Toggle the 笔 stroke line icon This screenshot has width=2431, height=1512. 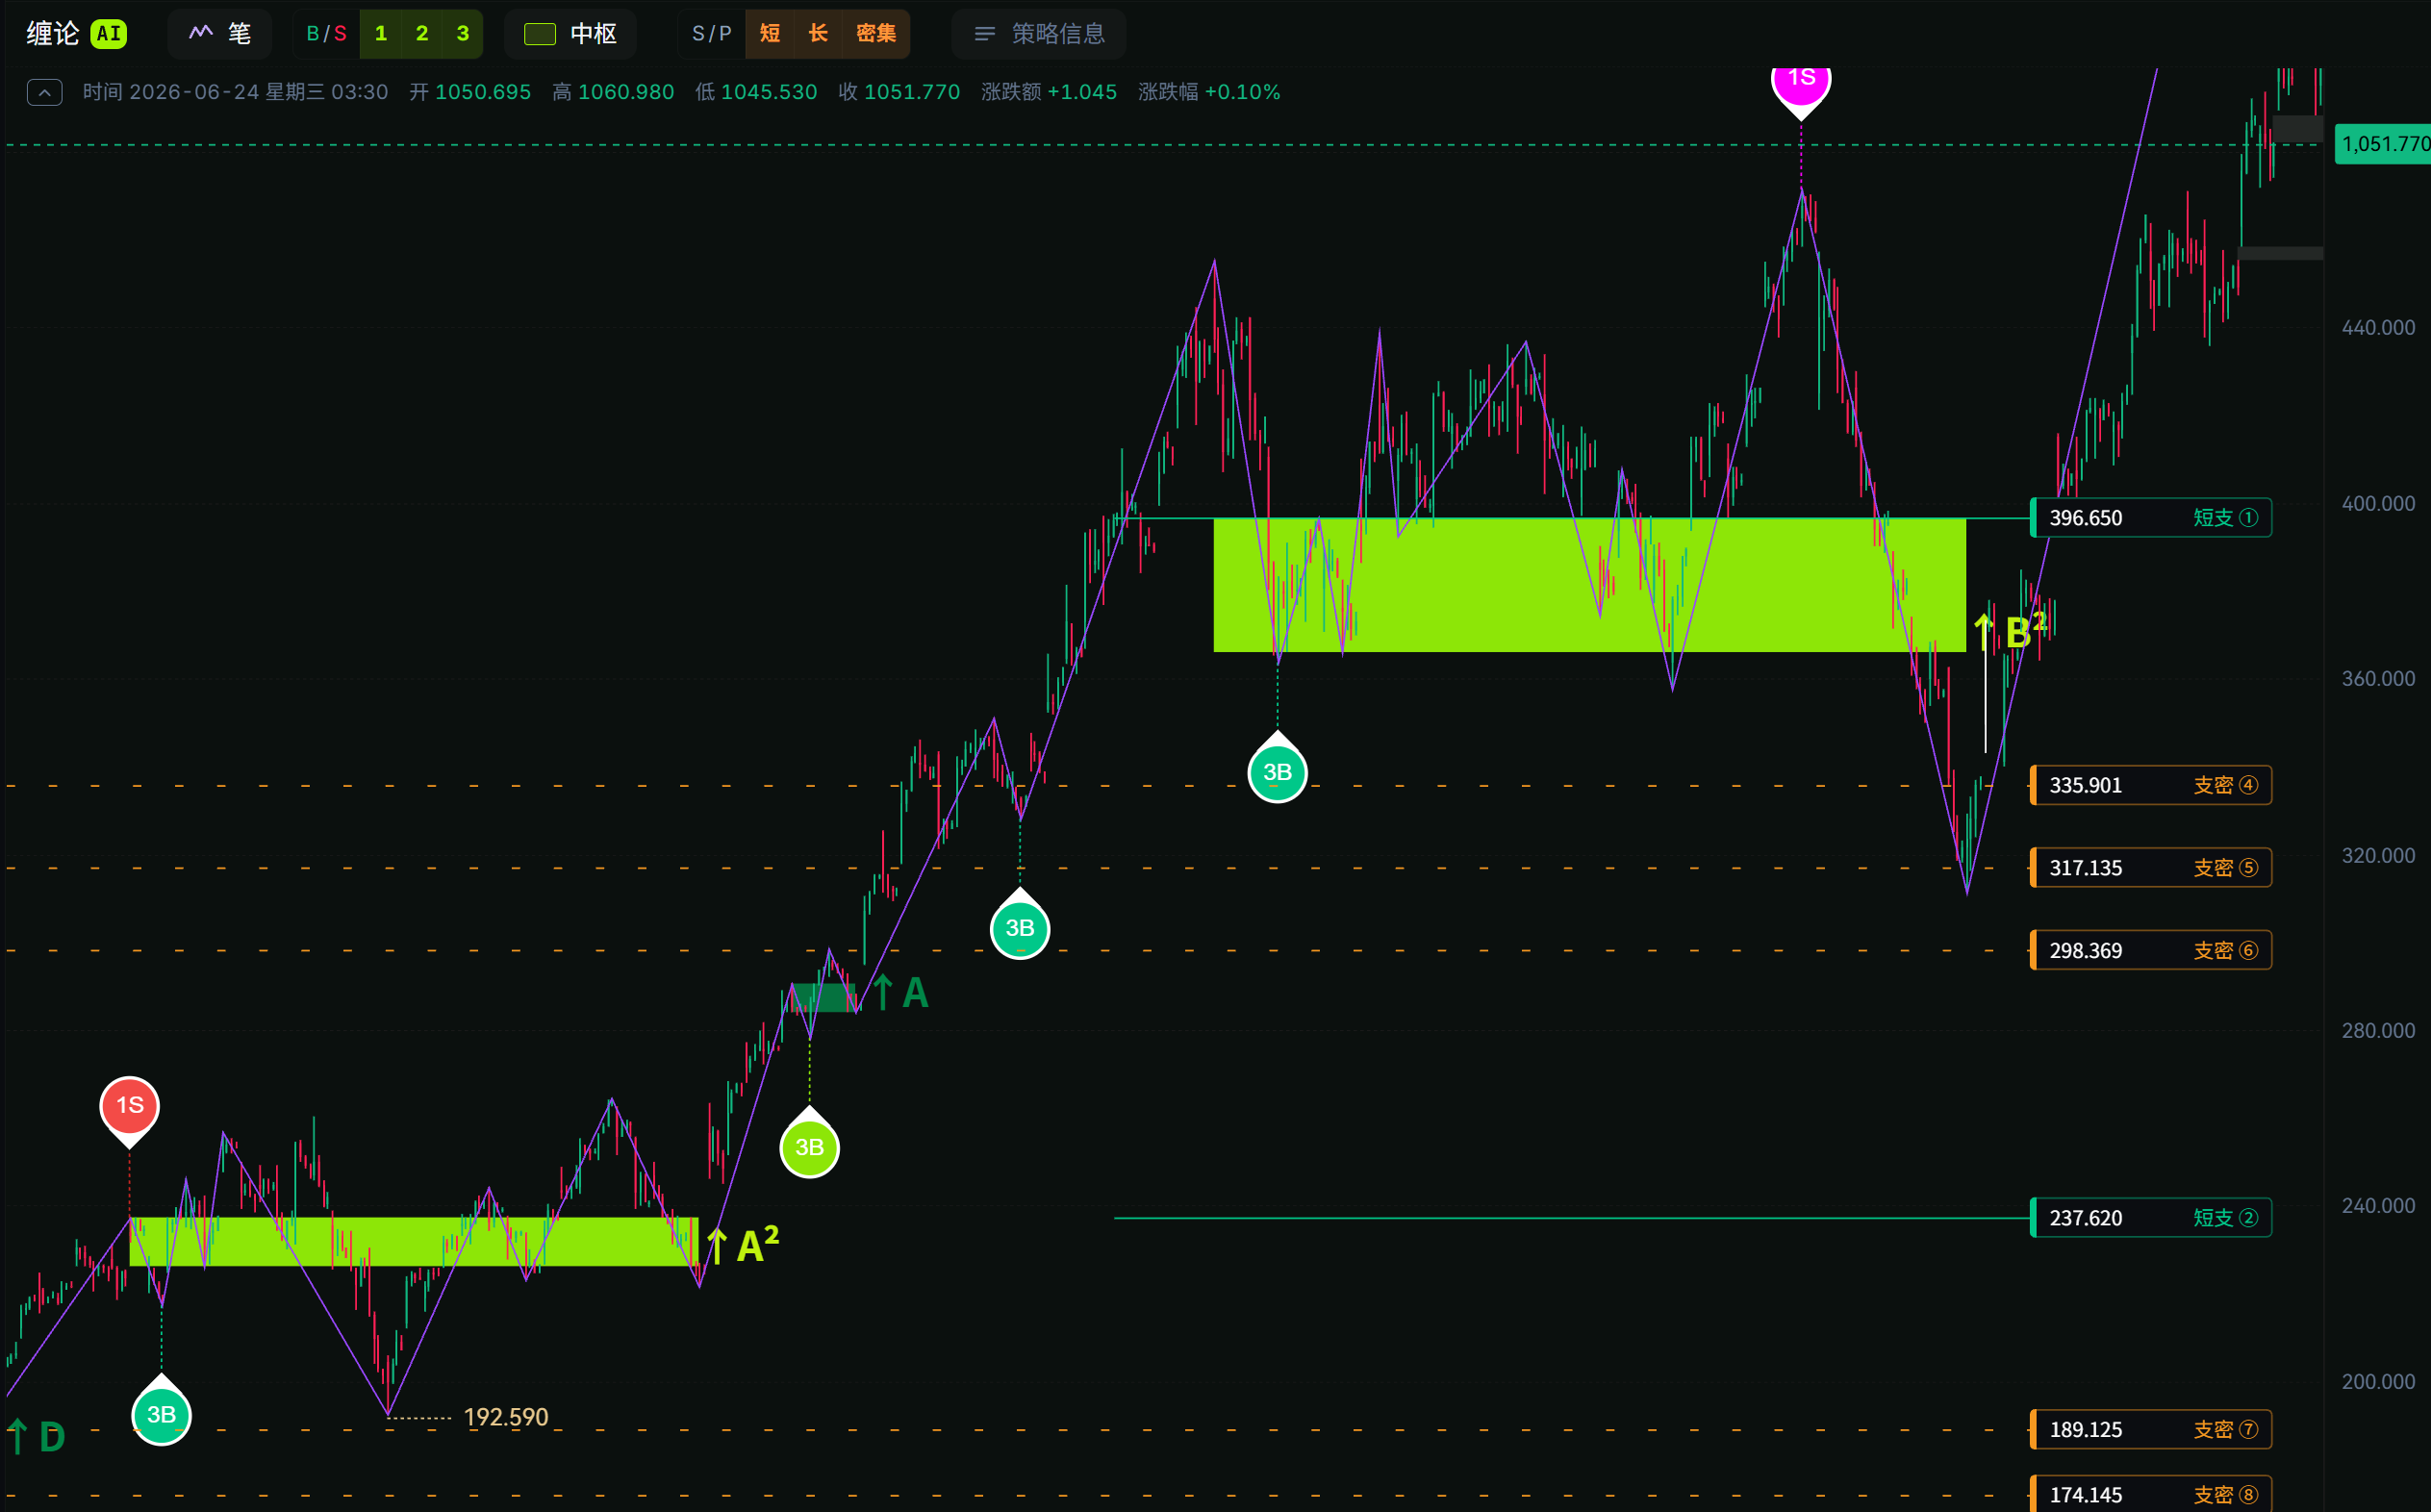pyautogui.click(x=201, y=33)
